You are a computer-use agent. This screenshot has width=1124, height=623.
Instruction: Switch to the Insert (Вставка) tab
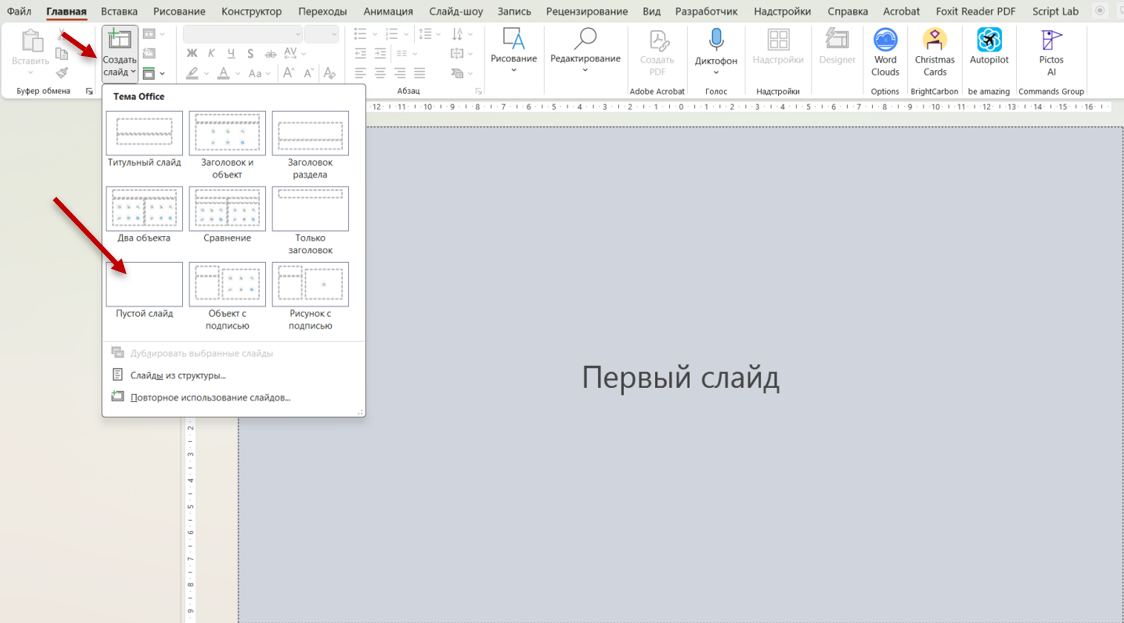pyautogui.click(x=119, y=11)
